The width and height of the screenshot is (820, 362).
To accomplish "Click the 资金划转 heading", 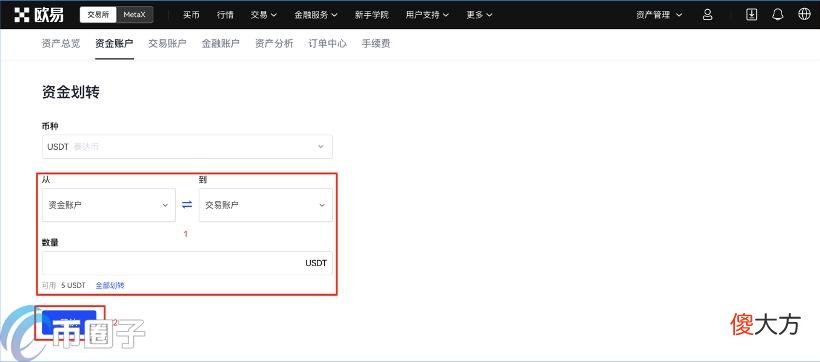I will [71, 93].
